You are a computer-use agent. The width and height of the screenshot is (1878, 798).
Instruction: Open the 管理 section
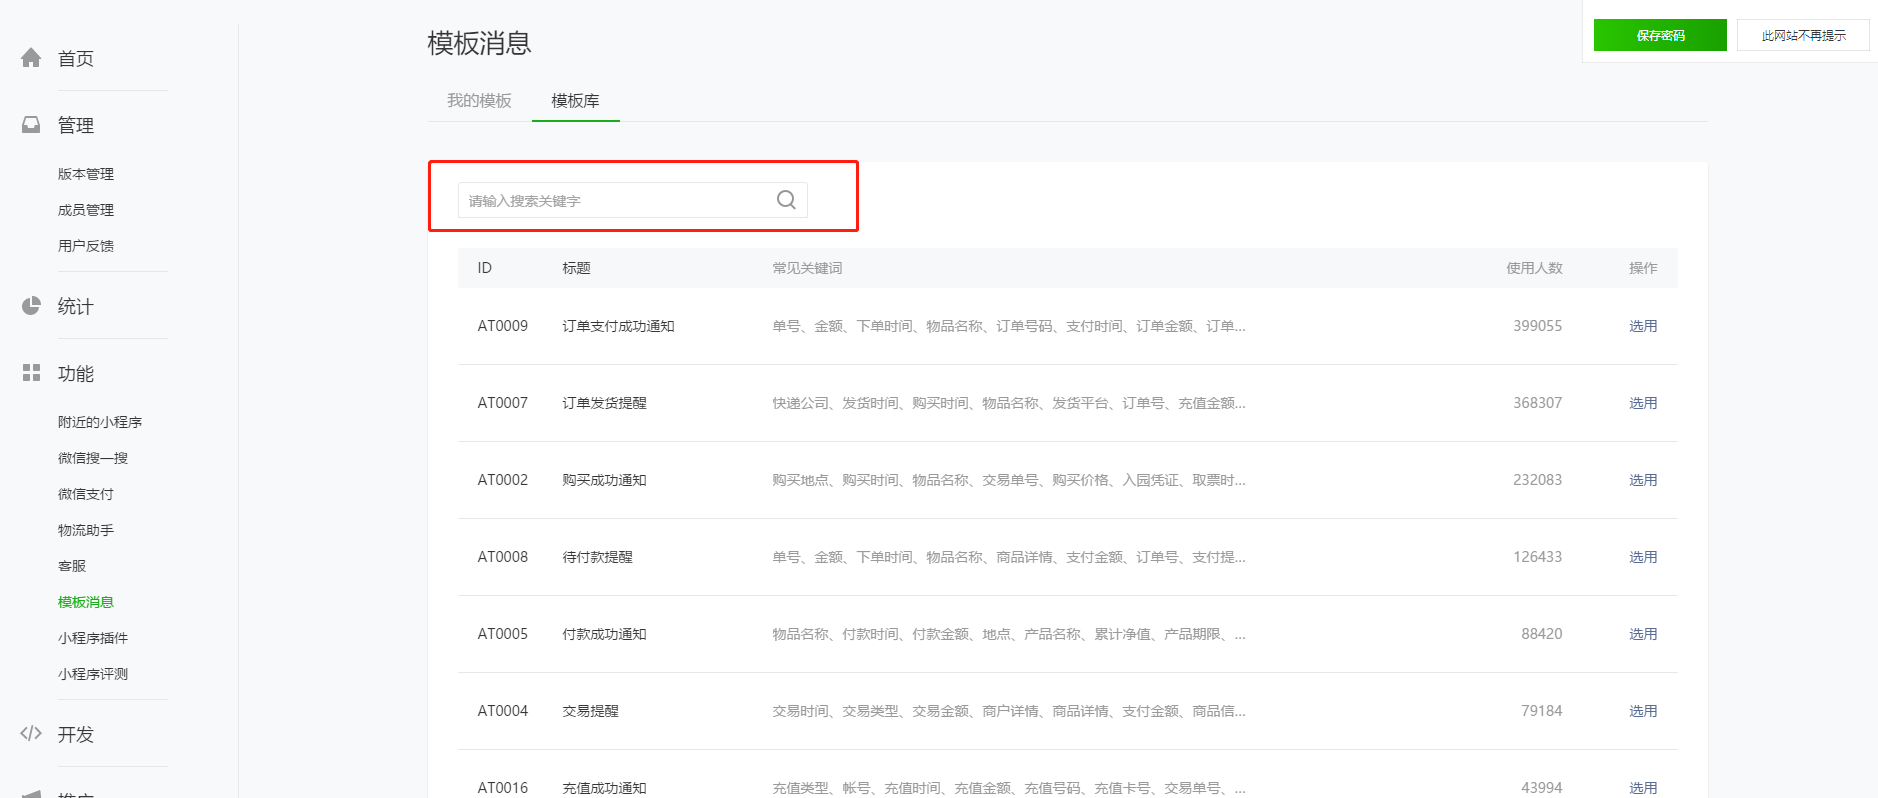tap(76, 125)
